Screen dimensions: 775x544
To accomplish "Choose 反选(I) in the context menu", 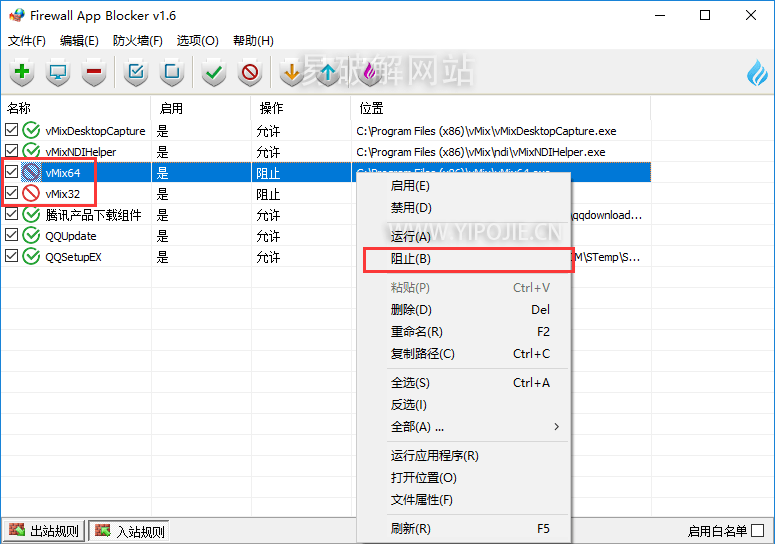I will click(464, 405).
